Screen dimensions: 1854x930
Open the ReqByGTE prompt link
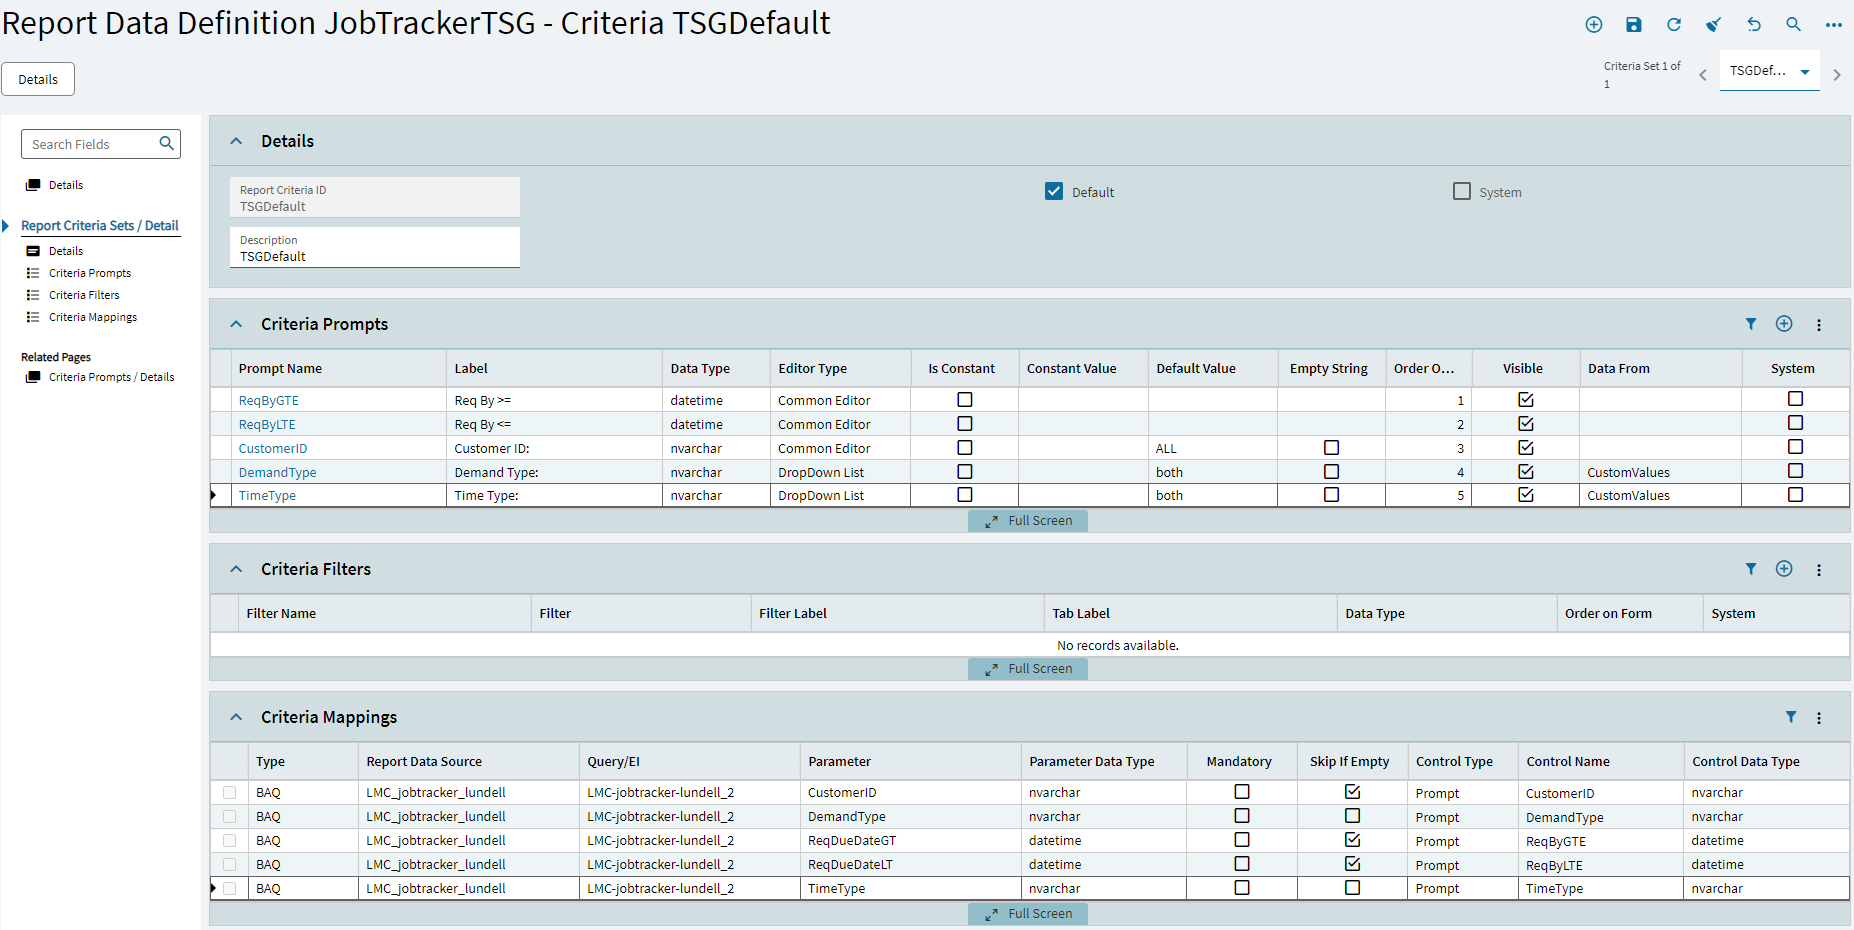(269, 400)
